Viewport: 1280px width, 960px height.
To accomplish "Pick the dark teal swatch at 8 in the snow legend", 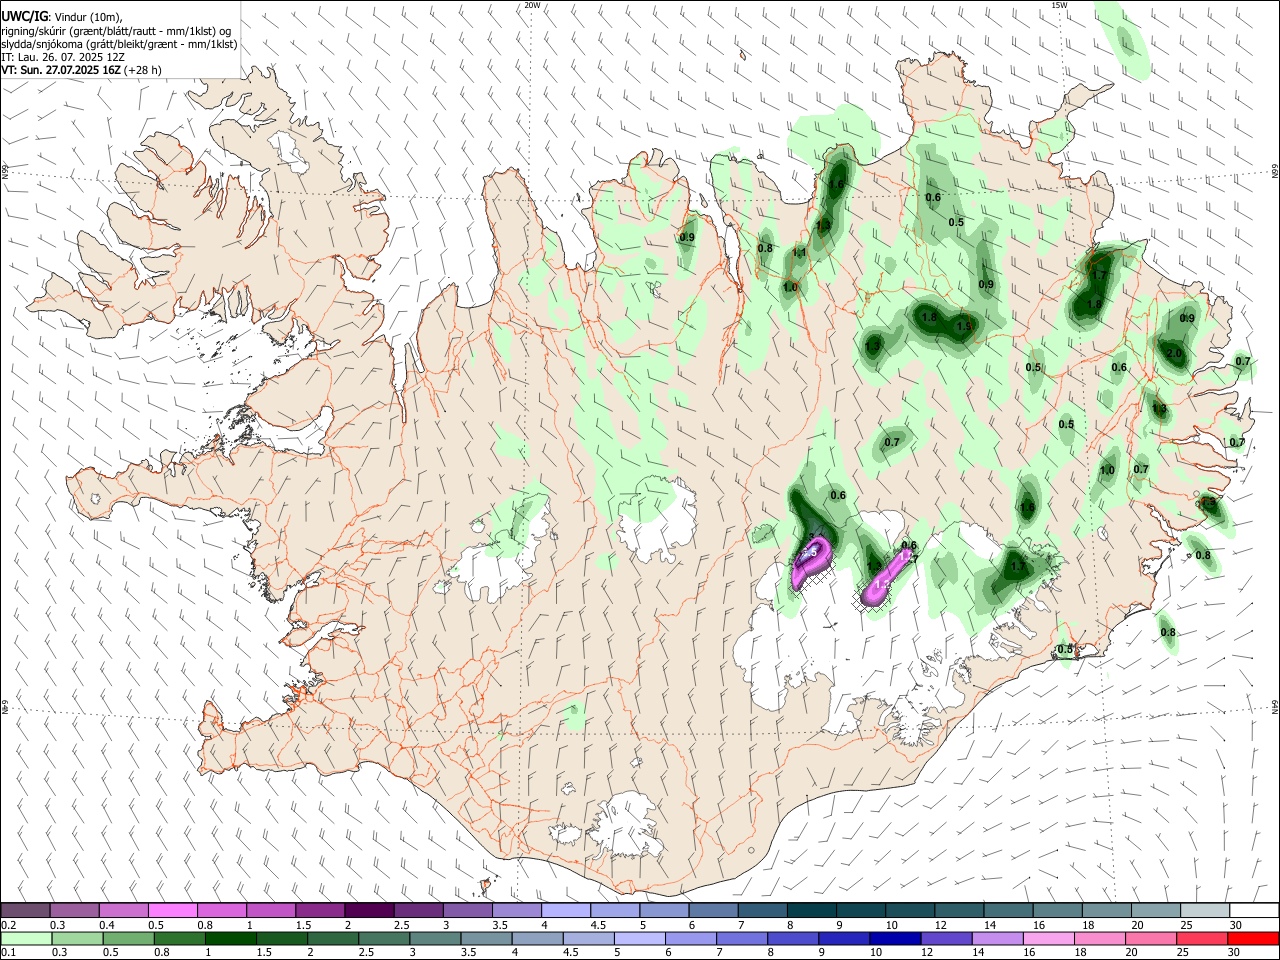I will pyautogui.click(x=811, y=910).
